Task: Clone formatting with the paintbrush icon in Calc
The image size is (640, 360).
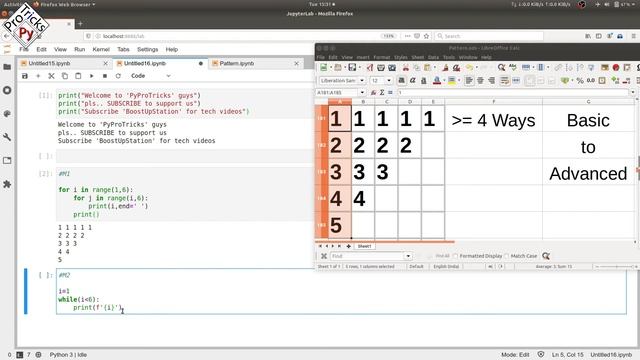Action: (x=445, y=68)
